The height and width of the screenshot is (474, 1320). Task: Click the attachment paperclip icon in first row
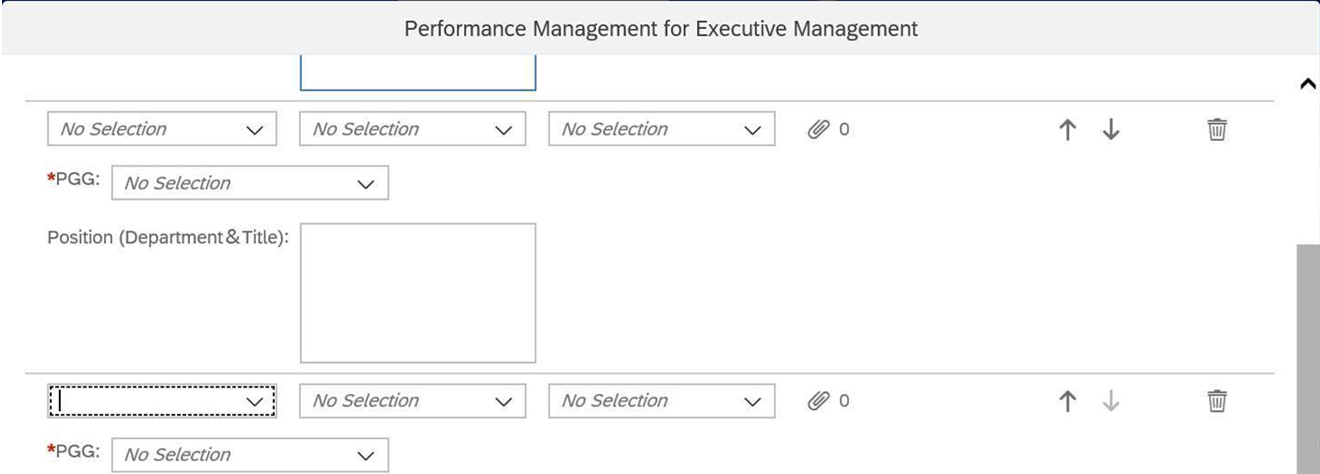[819, 129]
